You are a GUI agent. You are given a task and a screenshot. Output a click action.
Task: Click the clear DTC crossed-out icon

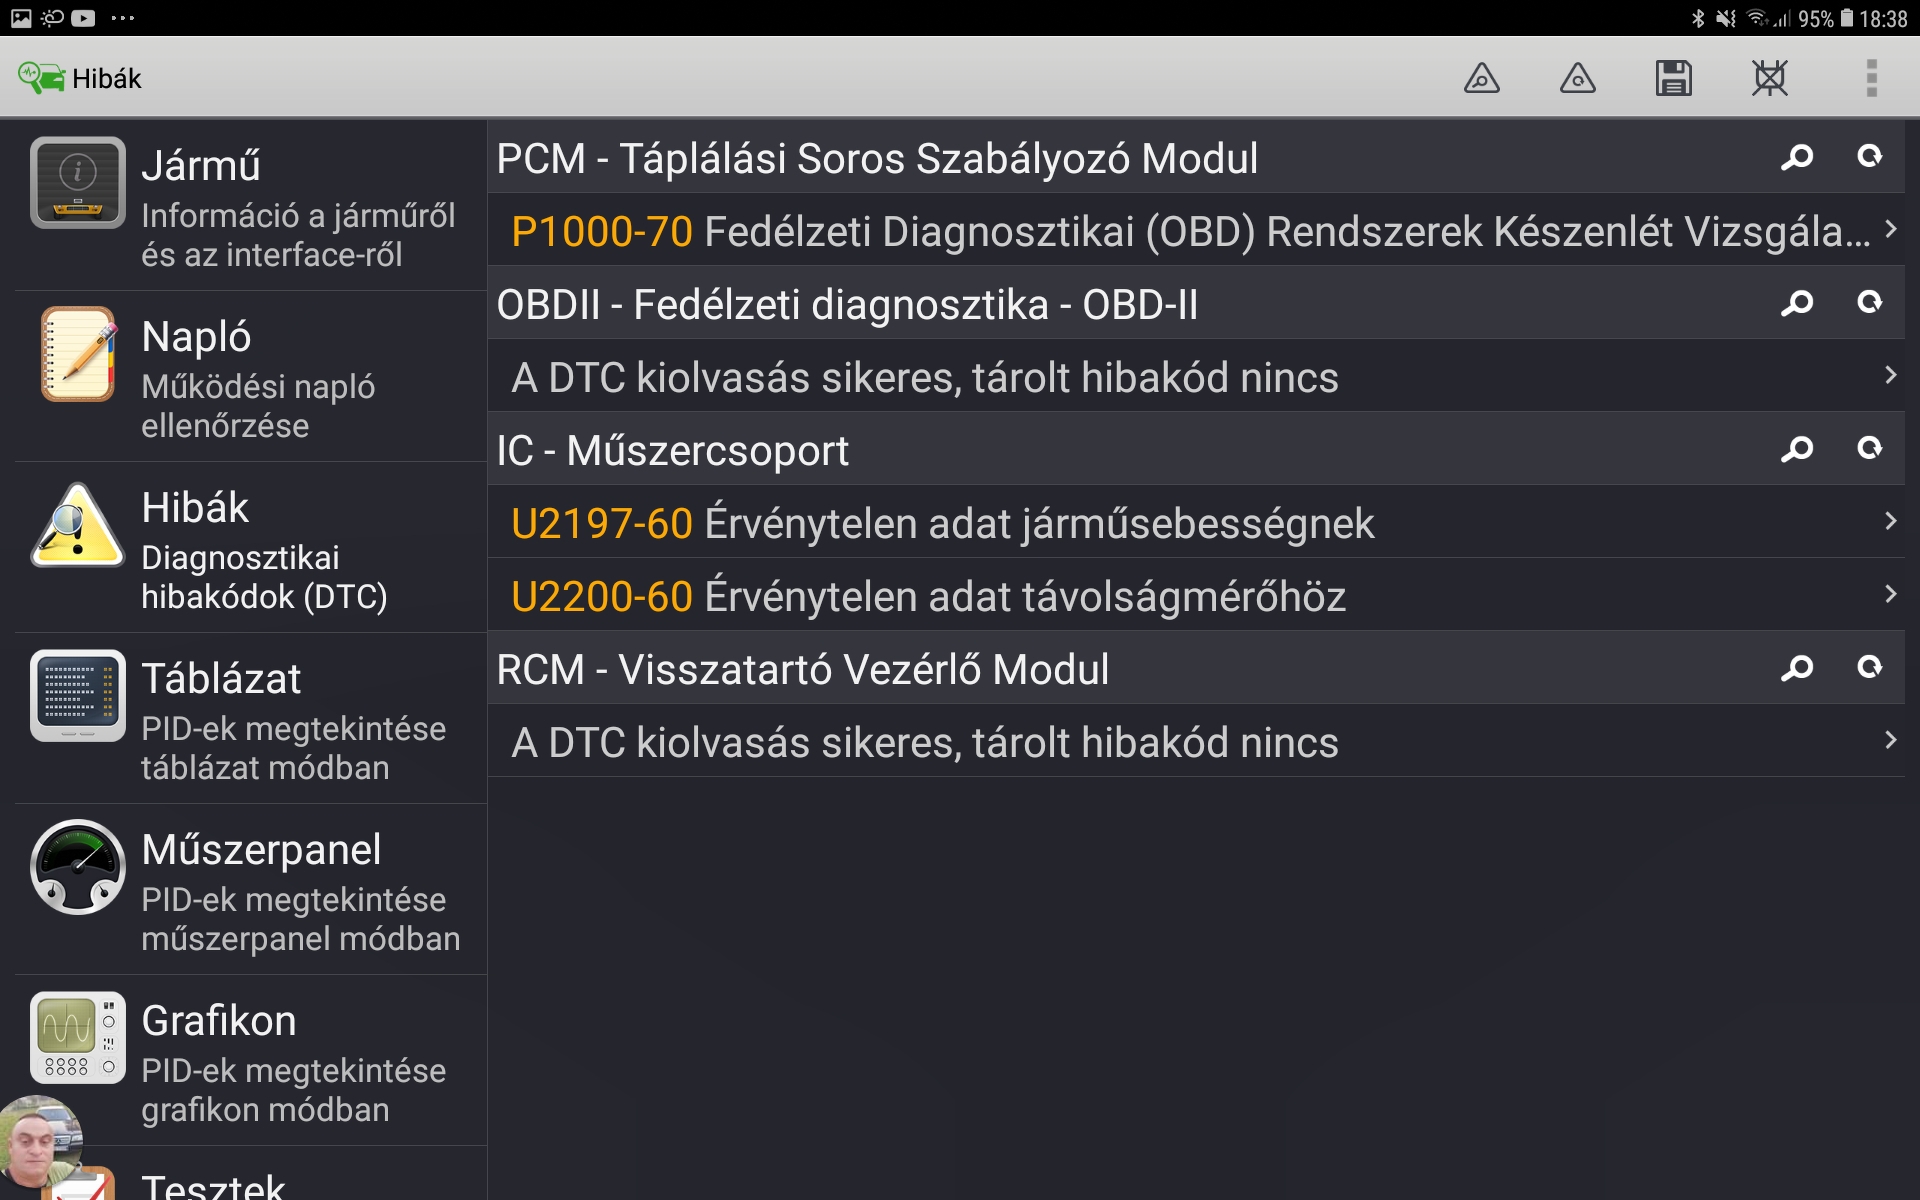tap(1769, 78)
